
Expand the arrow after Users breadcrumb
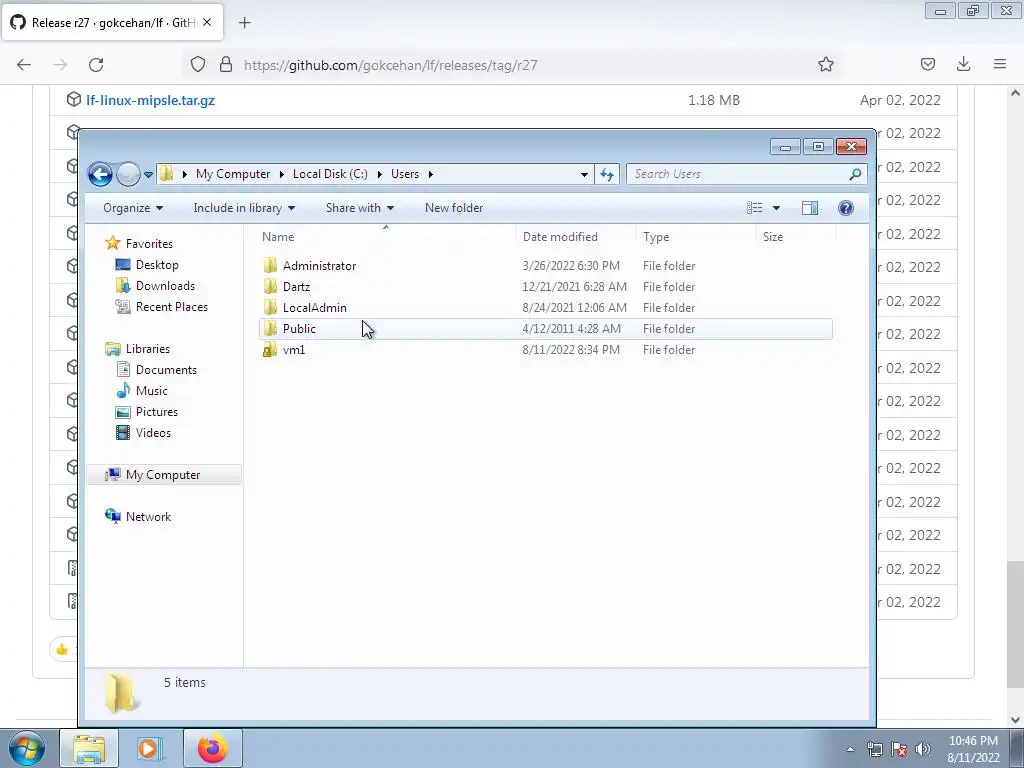click(x=430, y=174)
